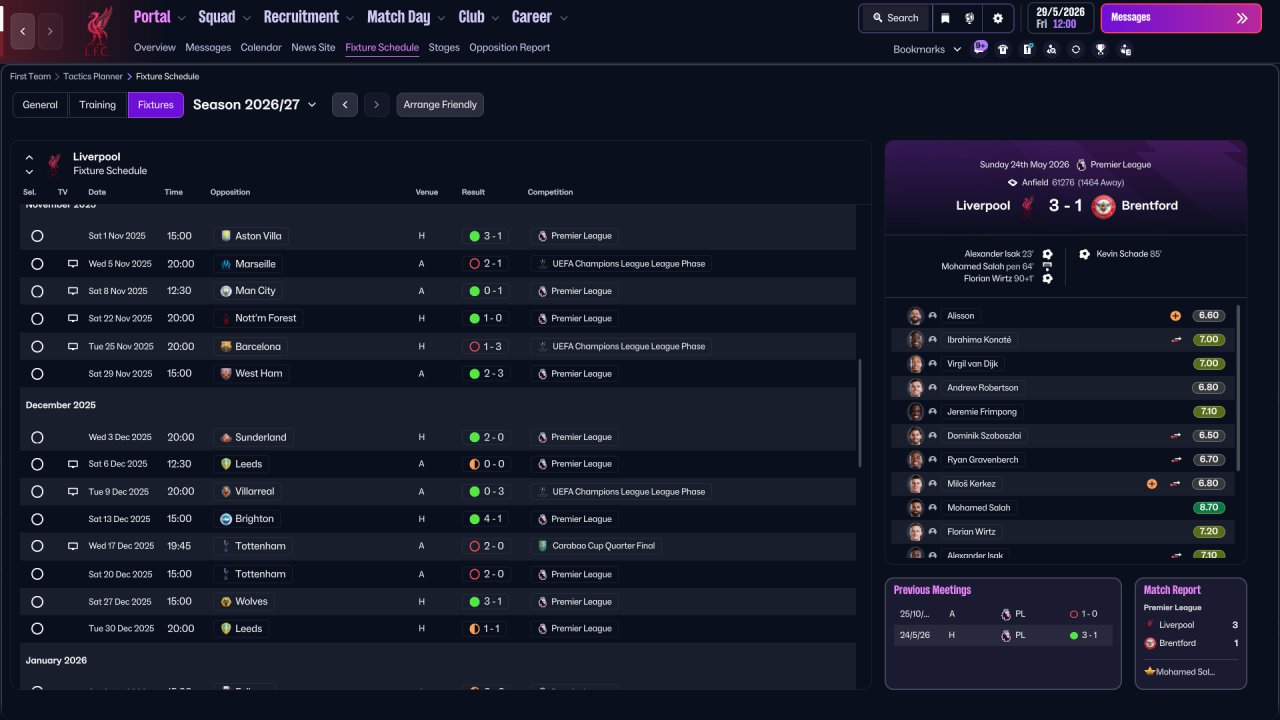Expand the Portal menu dropdown arrow
1280x720 pixels.
tap(181, 18)
